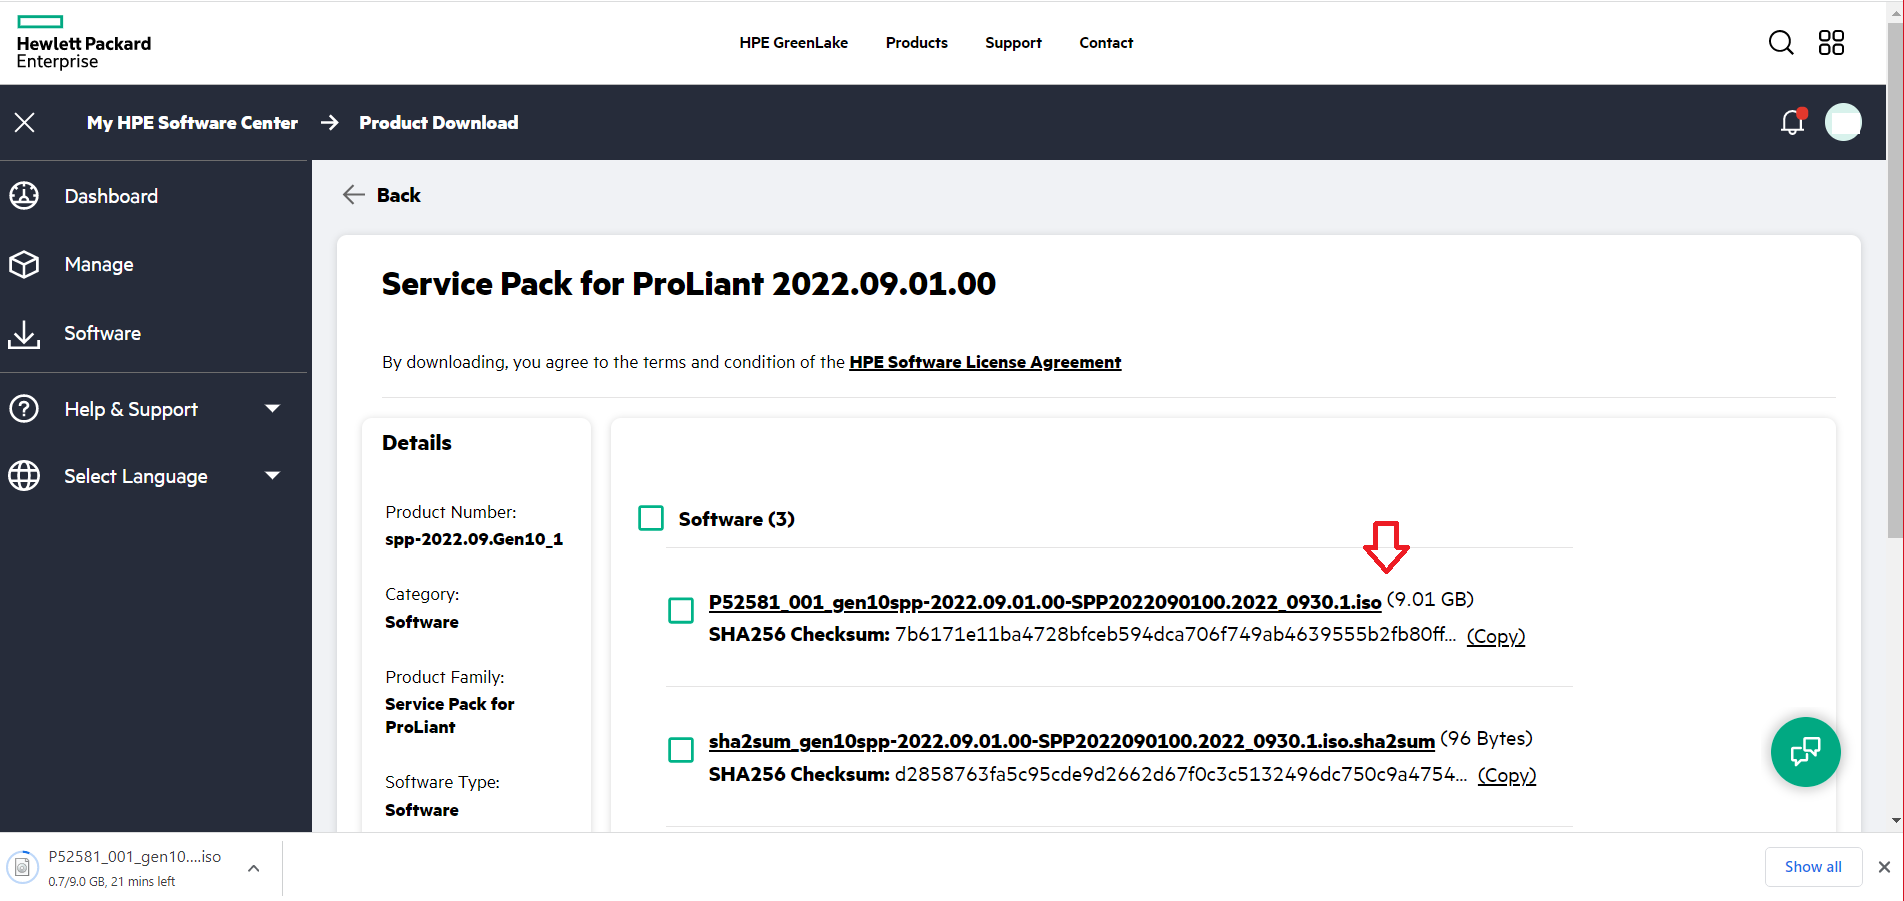Click scrollbar down arrow
This screenshot has height=901, width=1904.
pos(1895,821)
